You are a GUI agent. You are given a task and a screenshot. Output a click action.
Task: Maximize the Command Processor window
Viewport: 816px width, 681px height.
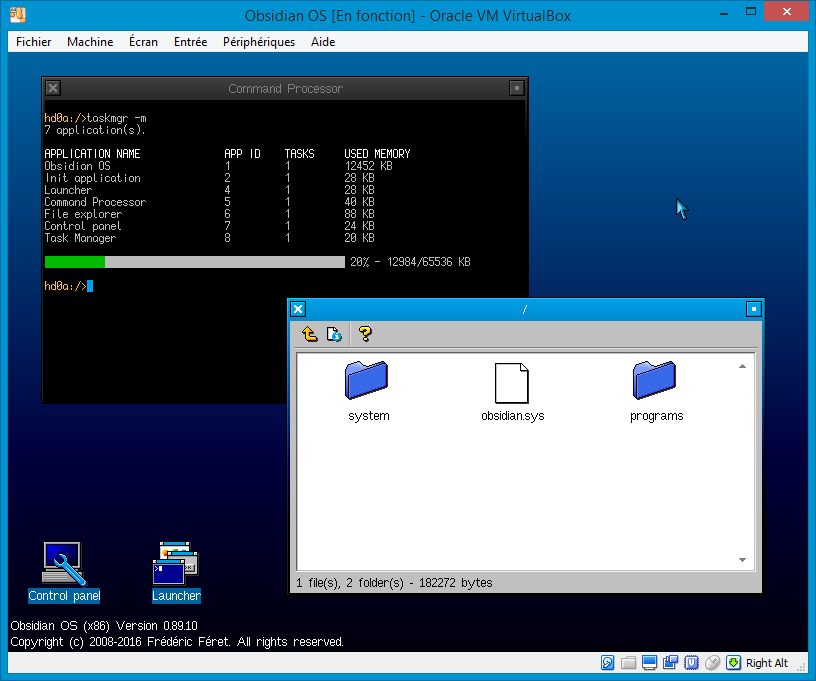tap(516, 88)
